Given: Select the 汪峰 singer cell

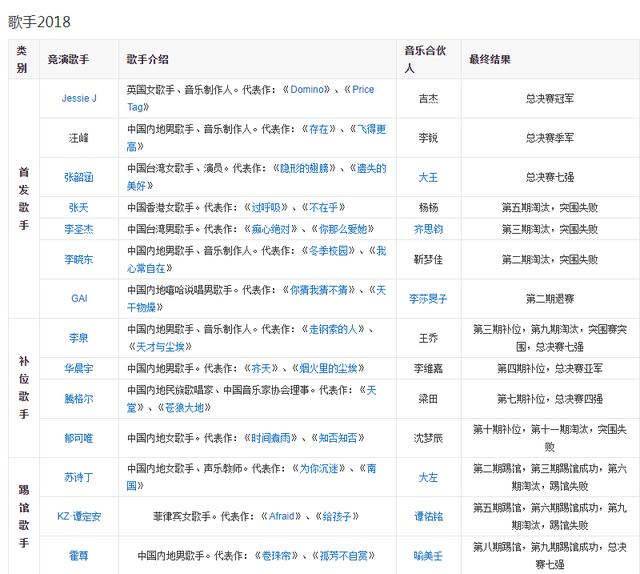Looking at the screenshot, I should (x=78, y=138).
